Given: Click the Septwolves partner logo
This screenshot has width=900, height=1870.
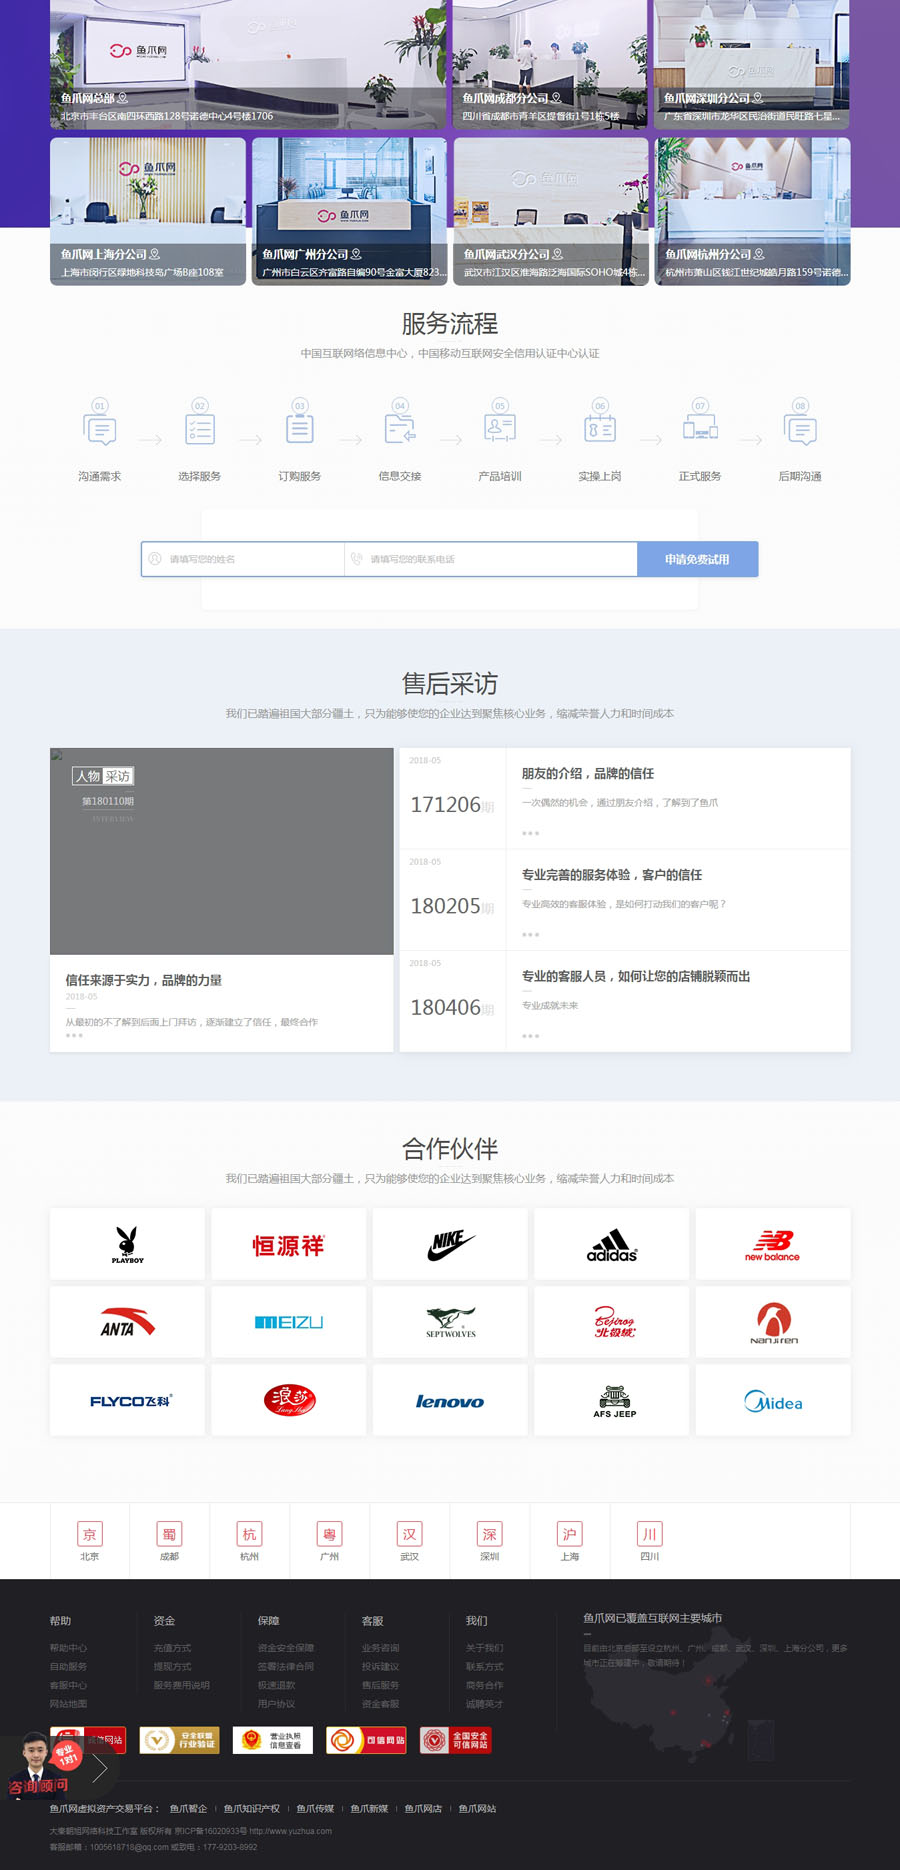Looking at the screenshot, I should [450, 1322].
